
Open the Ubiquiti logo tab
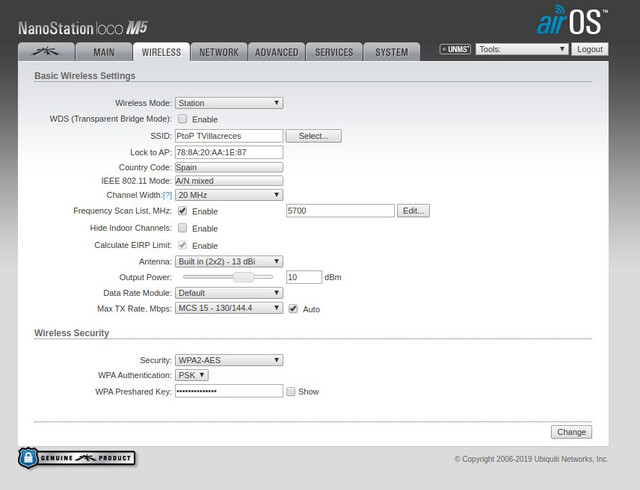point(46,52)
